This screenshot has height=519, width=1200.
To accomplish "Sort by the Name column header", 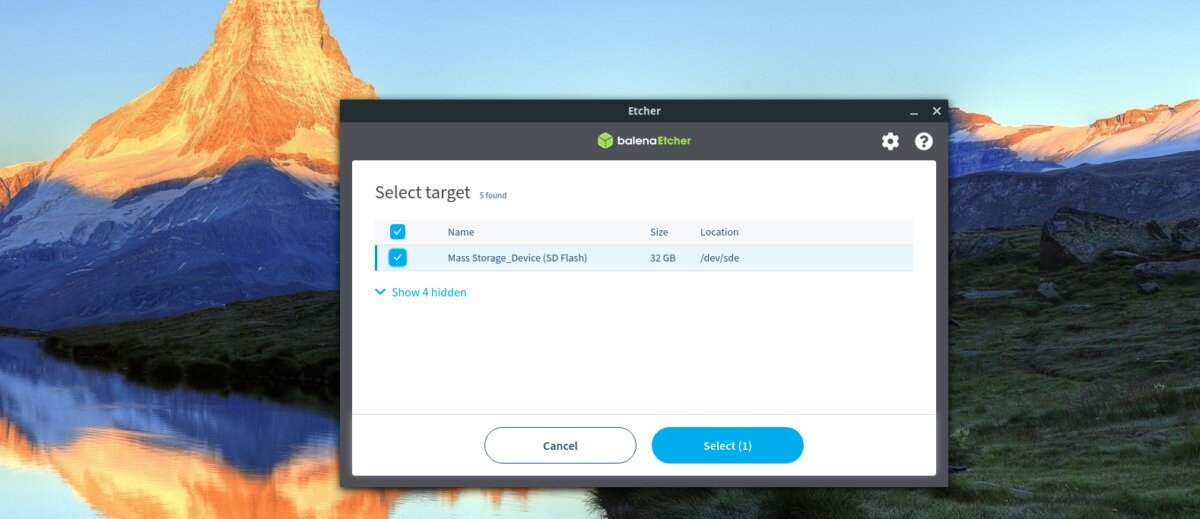I will [x=461, y=232].
